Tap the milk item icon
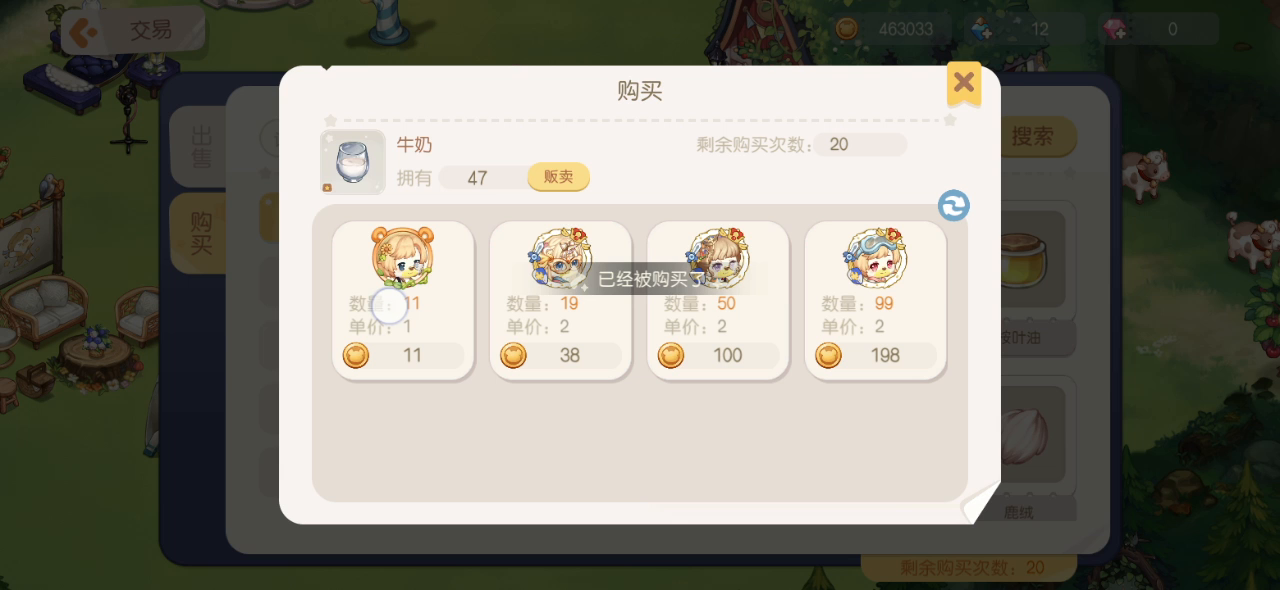The image size is (1280, 590). pos(352,162)
